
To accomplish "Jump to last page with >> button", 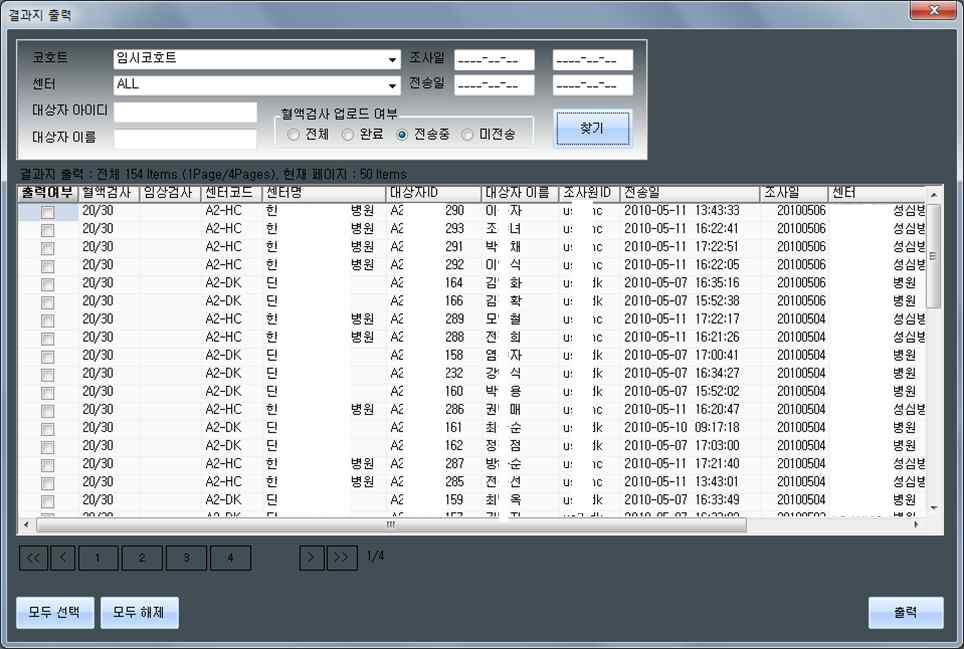I will pos(341,557).
